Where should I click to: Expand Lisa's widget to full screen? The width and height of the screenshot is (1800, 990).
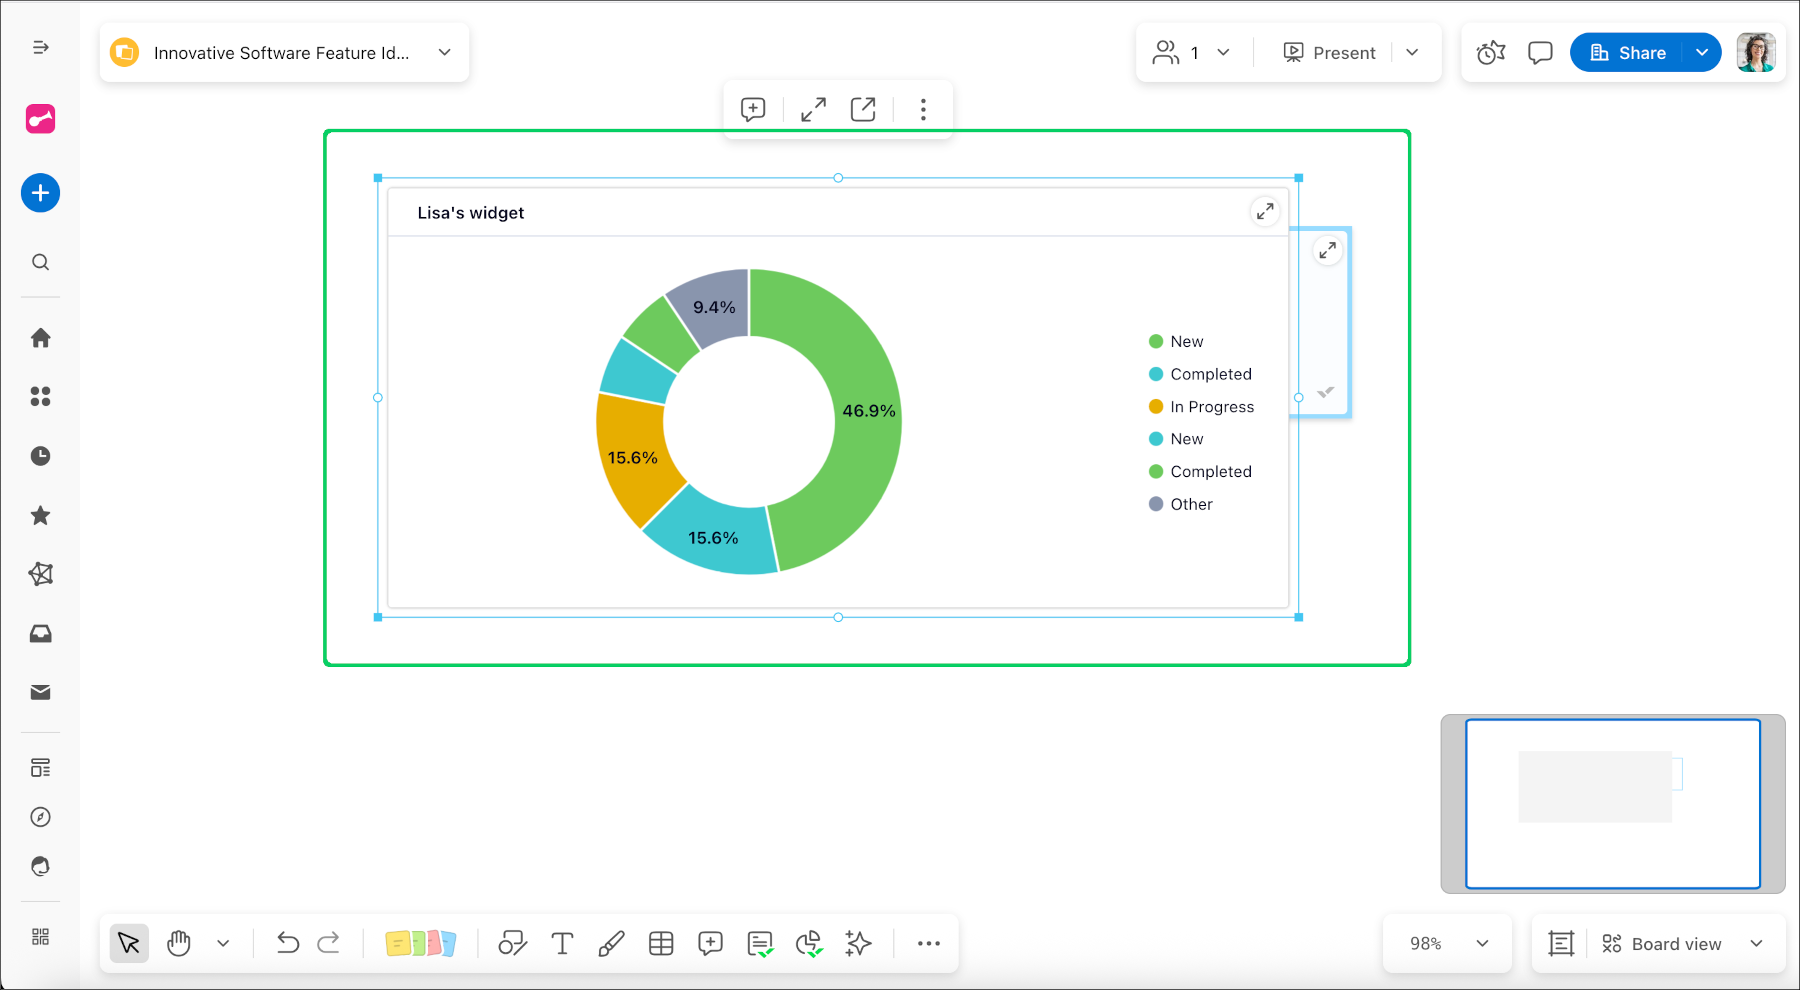[x=1264, y=211]
